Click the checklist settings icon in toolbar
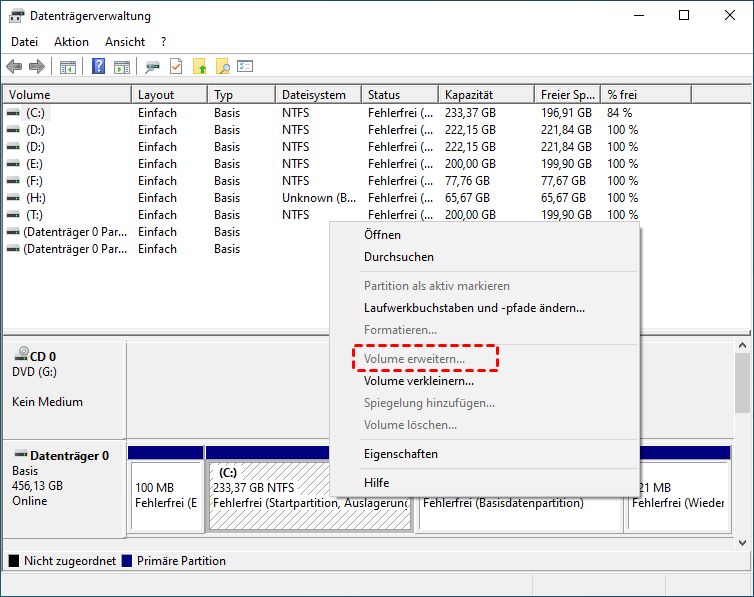The image size is (754, 597). pyautogui.click(x=245, y=67)
